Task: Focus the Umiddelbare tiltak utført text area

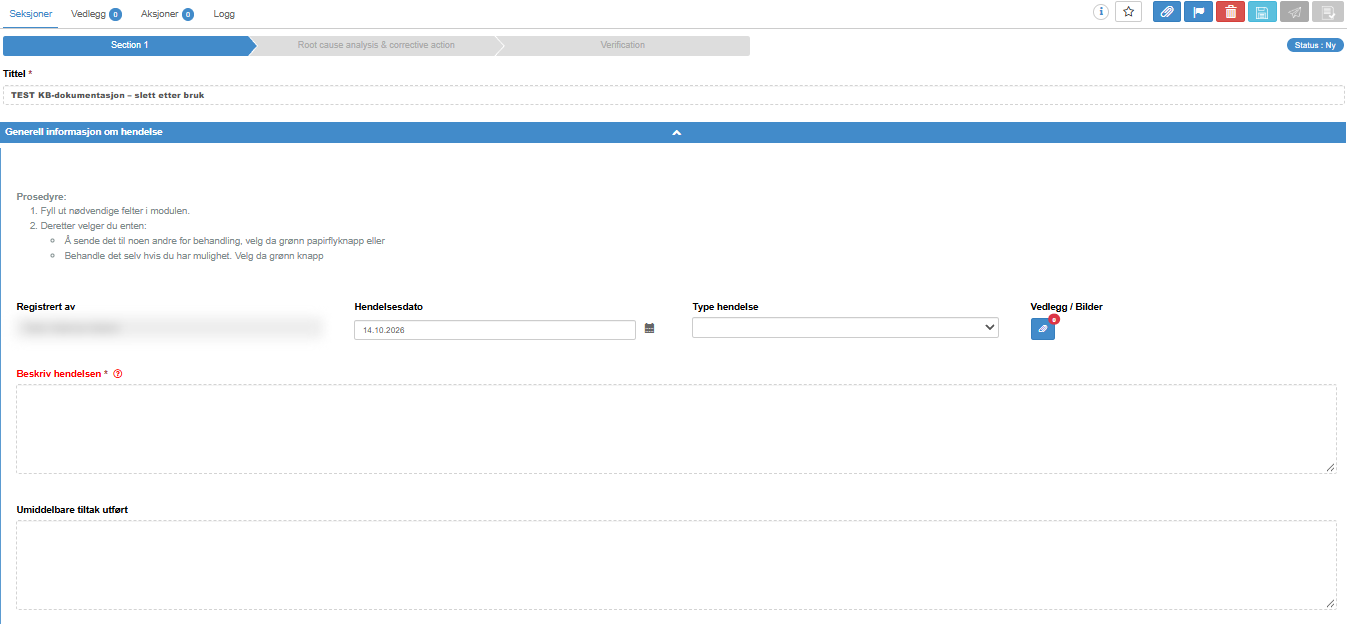Action: [x=676, y=565]
